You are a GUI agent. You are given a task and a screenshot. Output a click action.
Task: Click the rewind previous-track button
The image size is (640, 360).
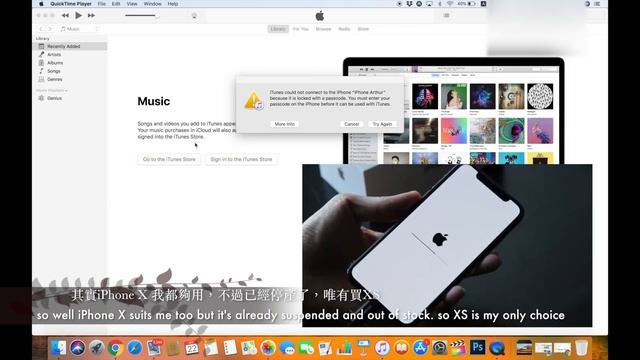(x=65, y=16)
